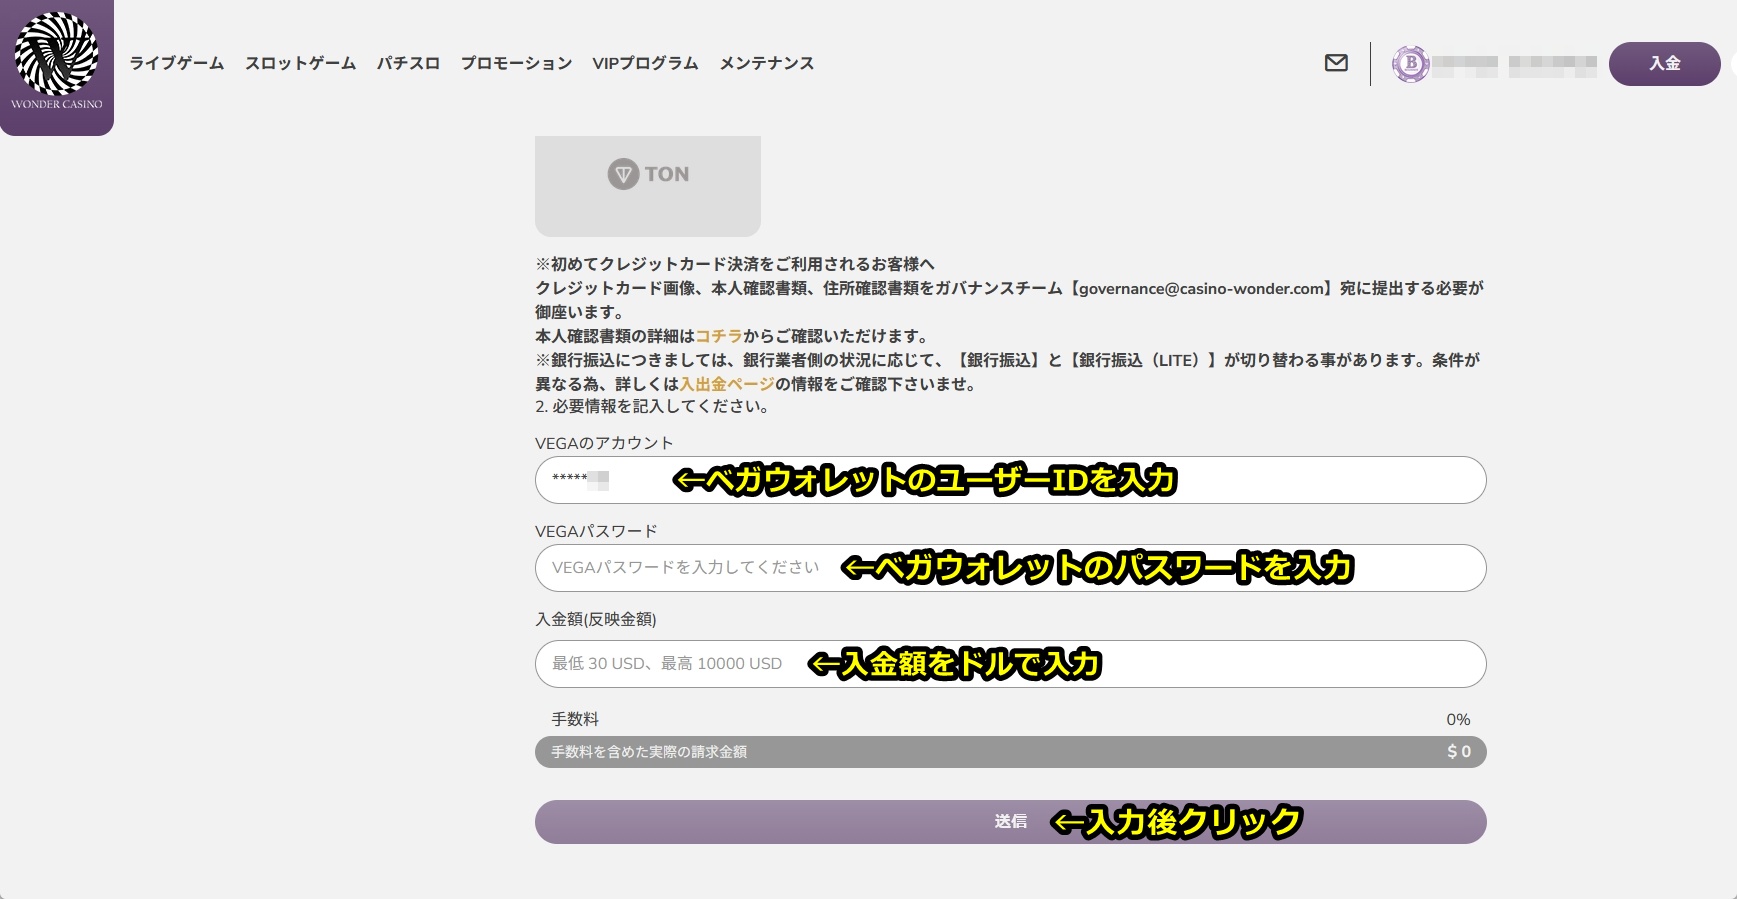
Task: Open the 入出金ページ link
Action: tap(727, 384)
